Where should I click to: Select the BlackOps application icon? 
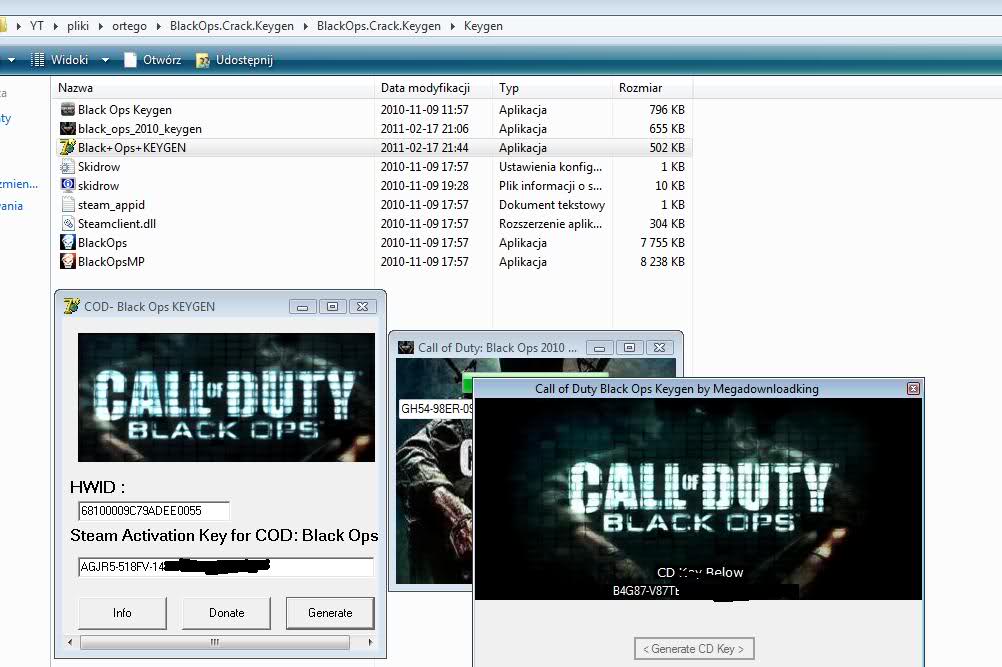point(68,243)
